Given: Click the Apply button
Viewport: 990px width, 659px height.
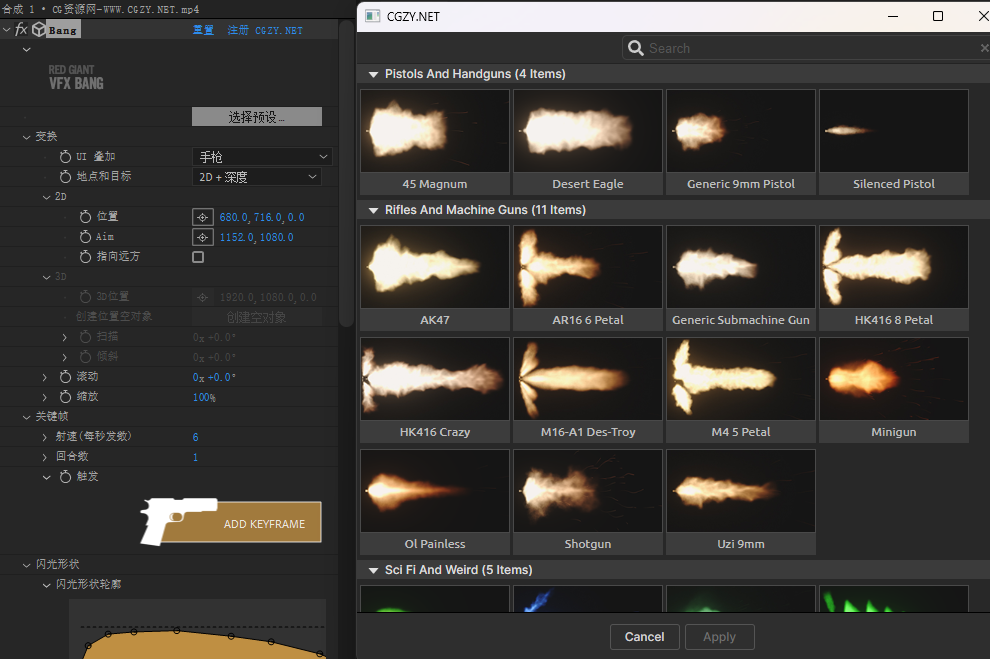Looking at the screenshot, I should pos(720,637).
